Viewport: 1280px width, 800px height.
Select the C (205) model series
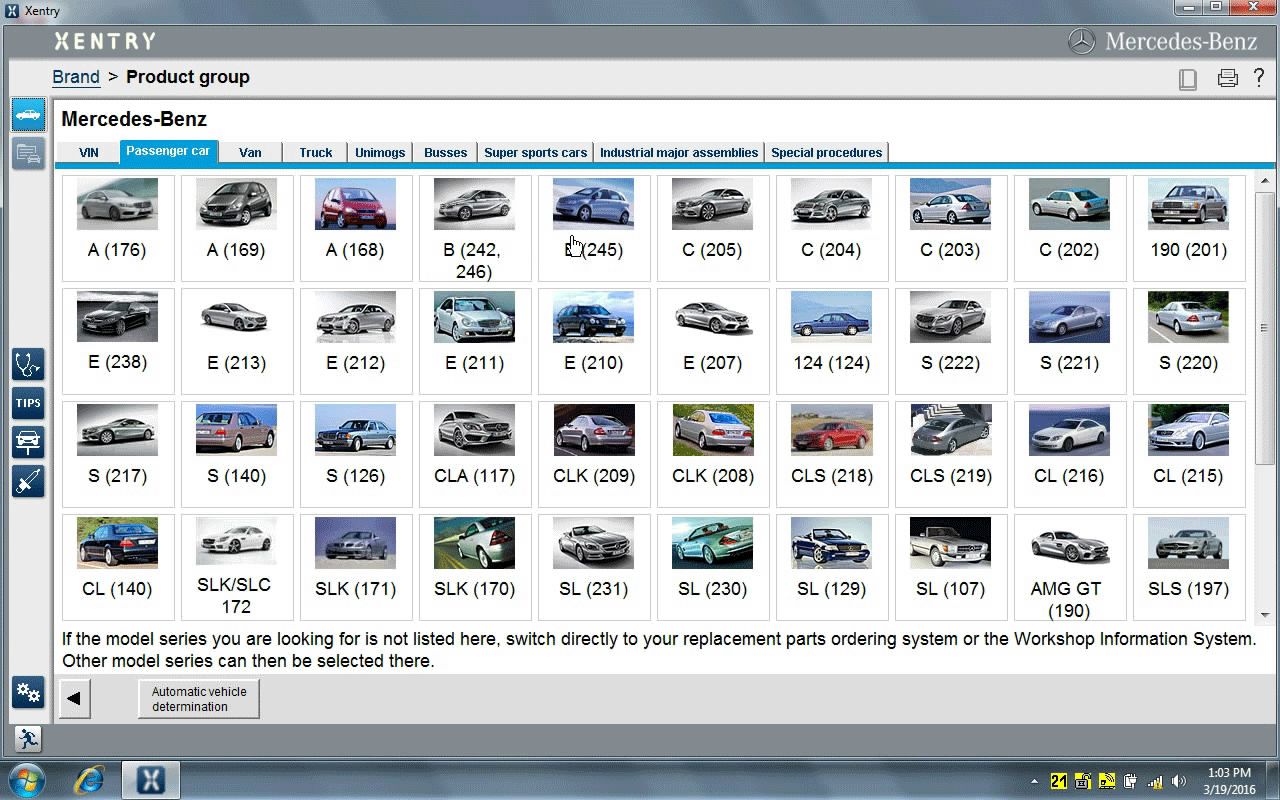click(712, 227)
